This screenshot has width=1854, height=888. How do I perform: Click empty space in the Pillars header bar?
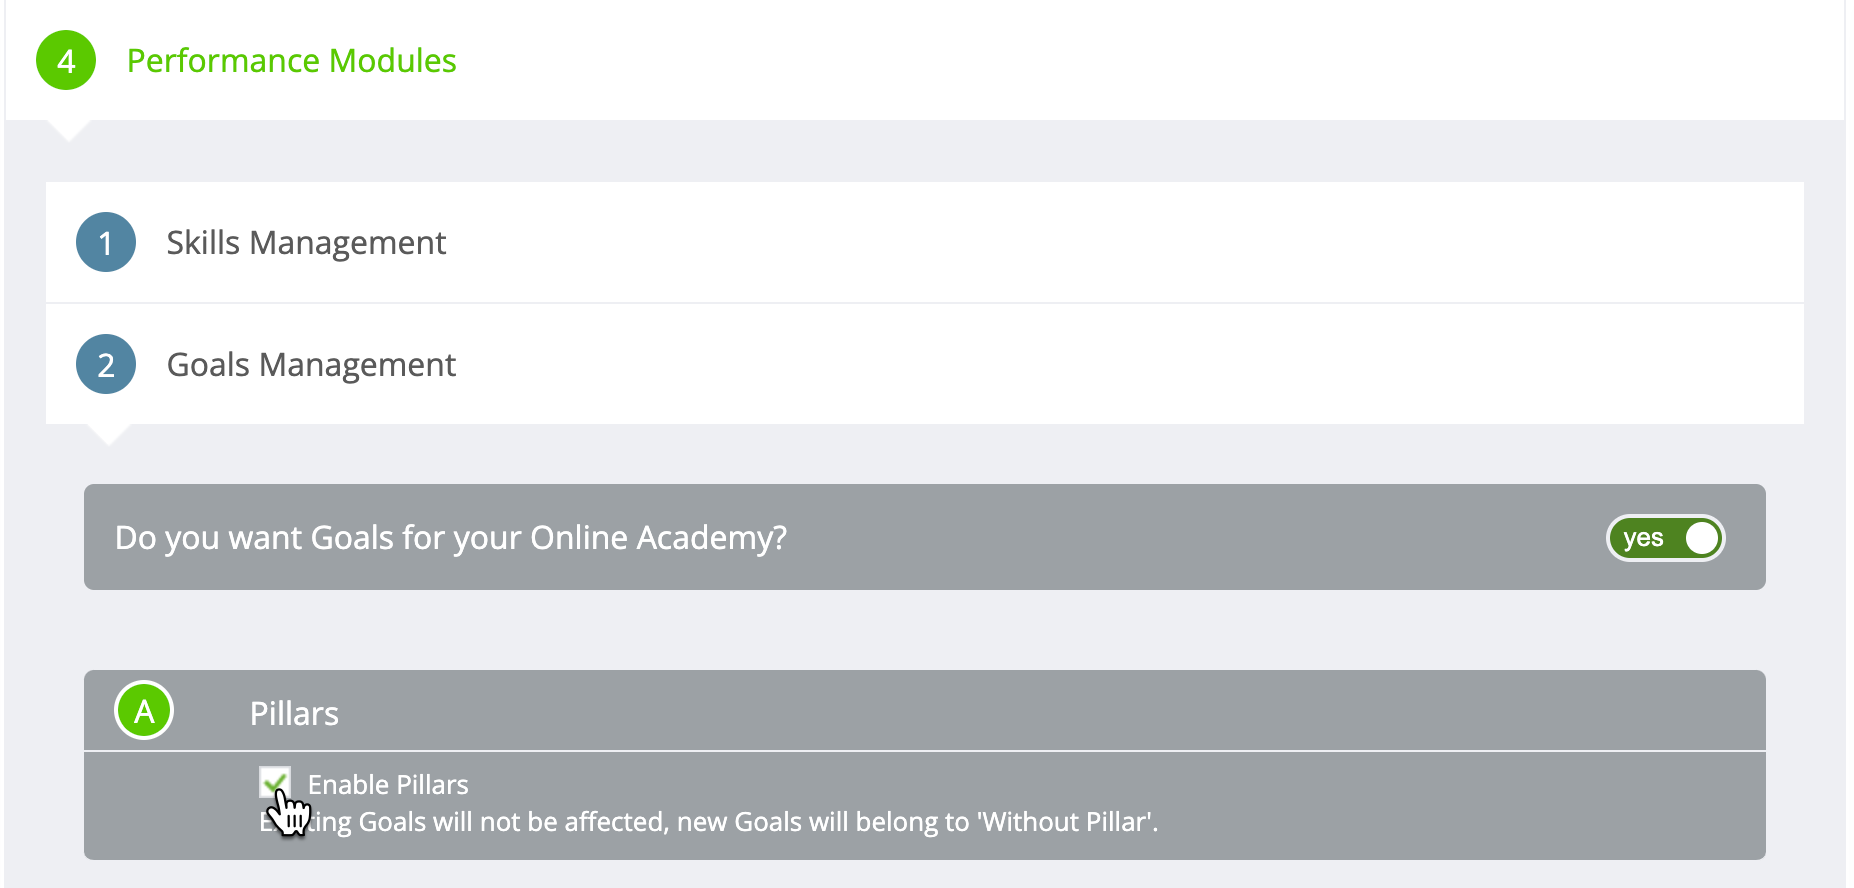1000,711
